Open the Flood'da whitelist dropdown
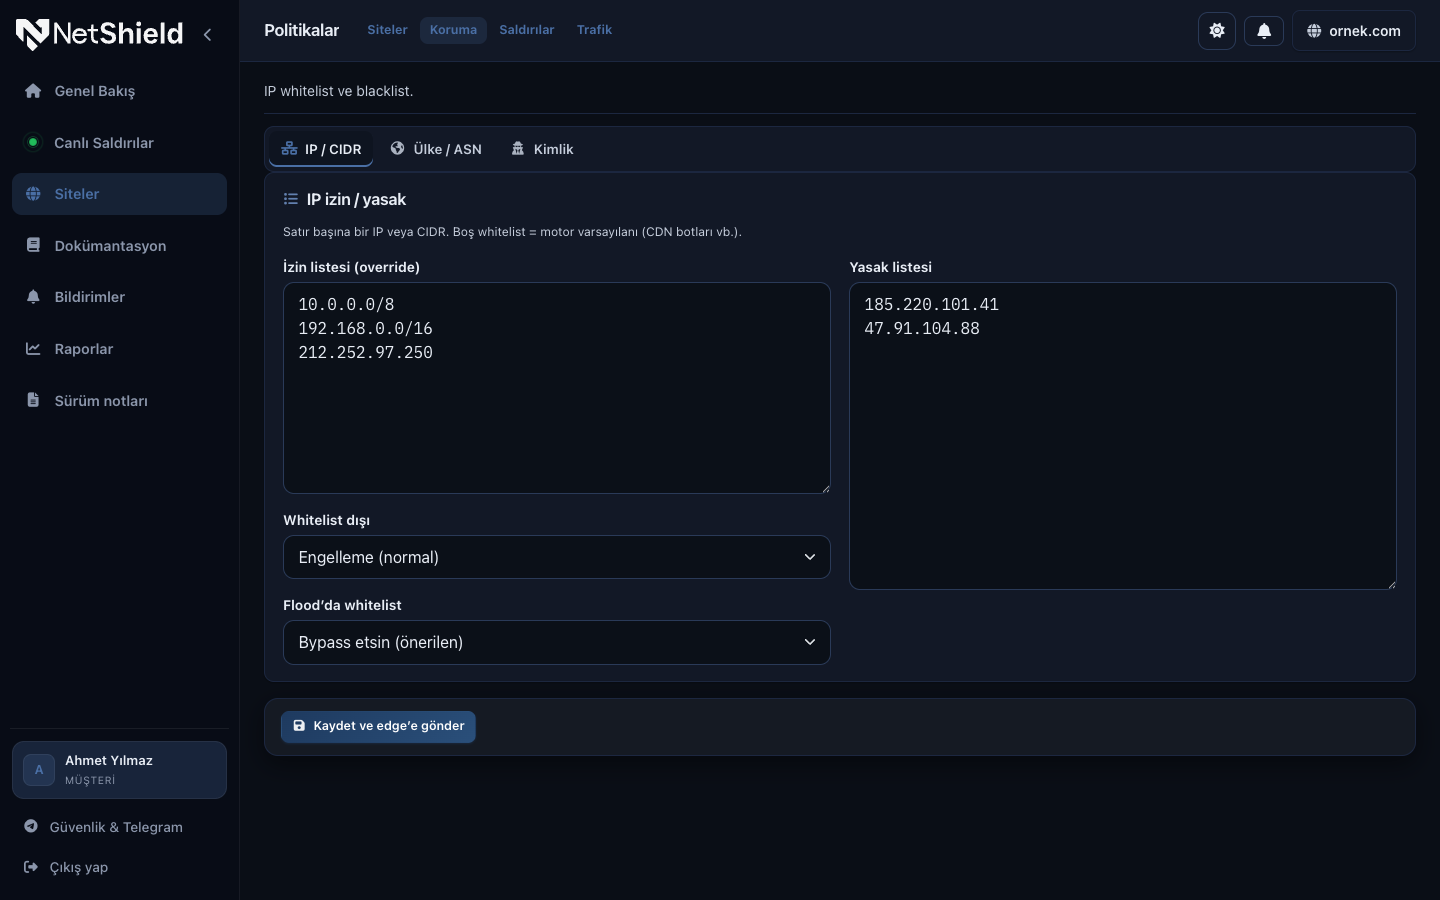Screen dimensions: 1440x900 [x=557, y=642]
